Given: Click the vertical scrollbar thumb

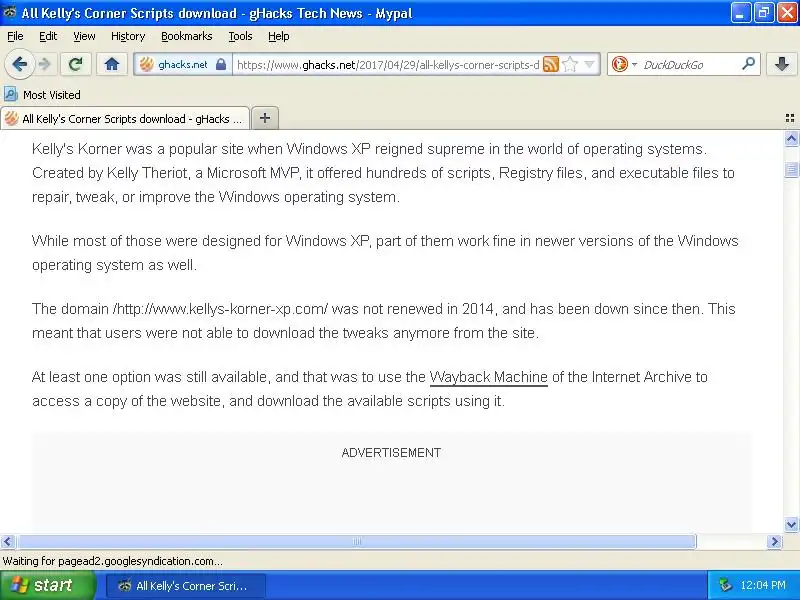Looking at the screenshot, I should (791, 169).
